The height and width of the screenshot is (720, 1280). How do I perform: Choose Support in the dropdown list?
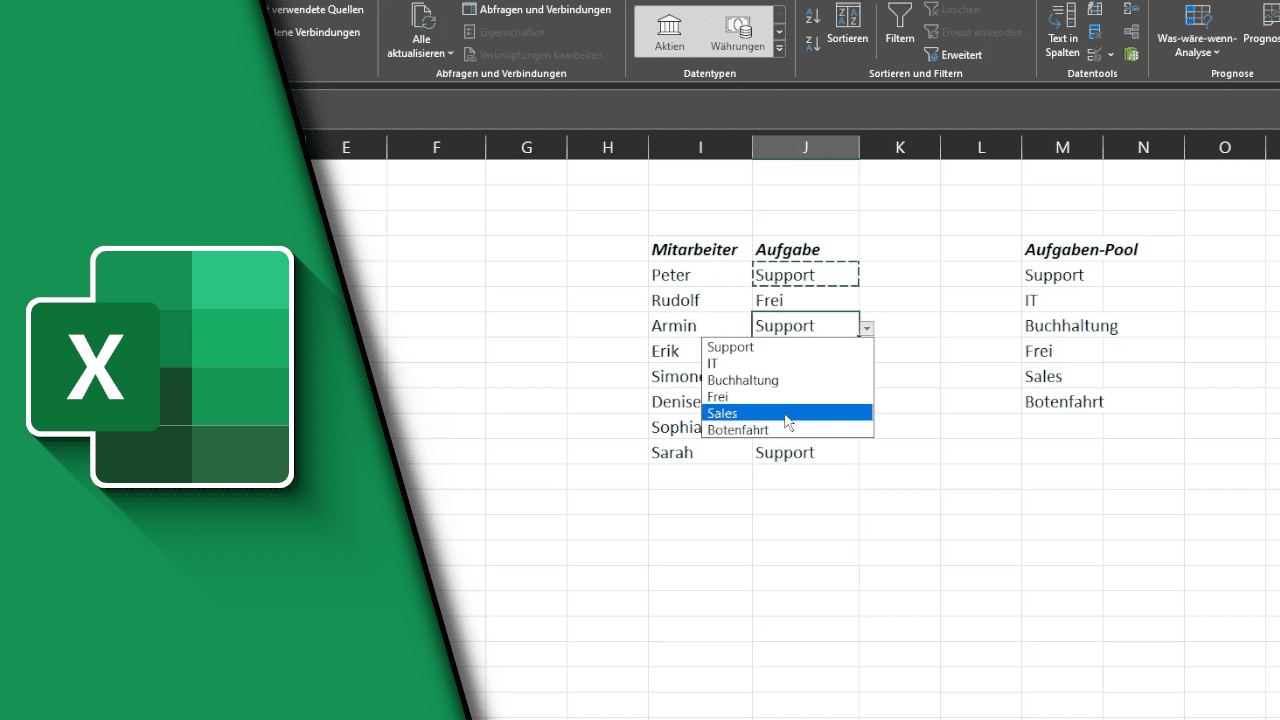click(787, 347)
